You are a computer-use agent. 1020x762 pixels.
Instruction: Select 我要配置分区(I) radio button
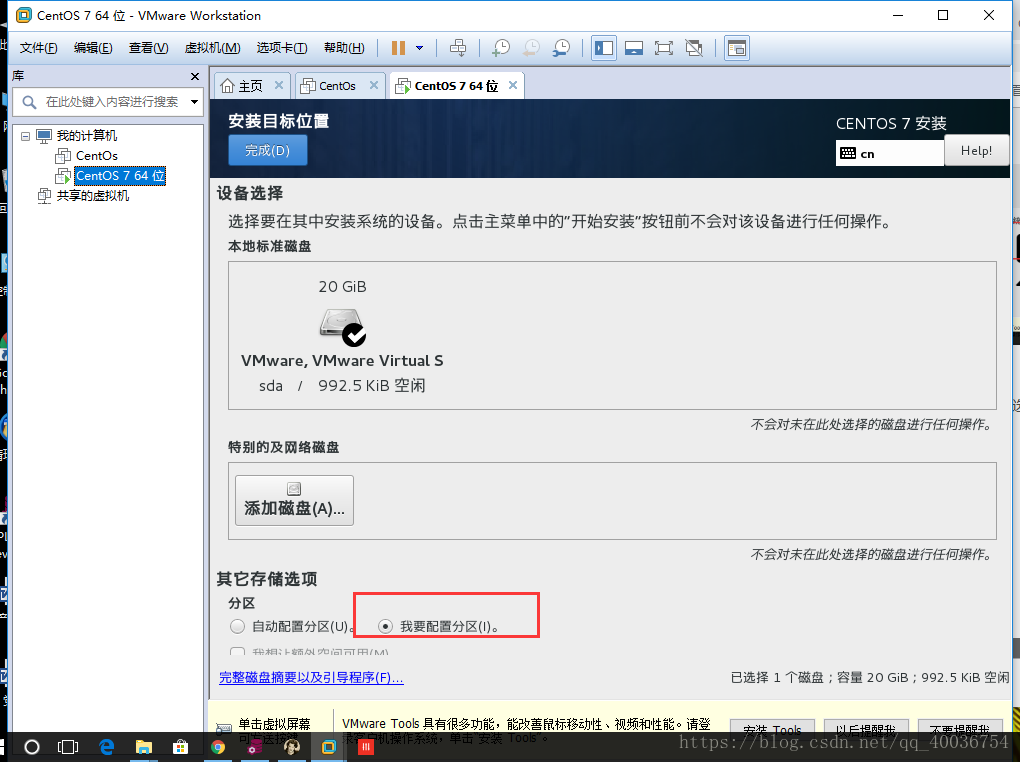[x=385, y=627]
